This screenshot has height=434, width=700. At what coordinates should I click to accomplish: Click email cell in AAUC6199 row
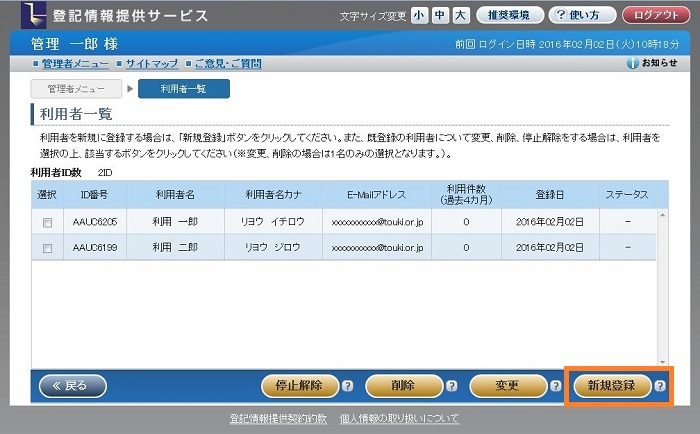(x=377, y=247)
